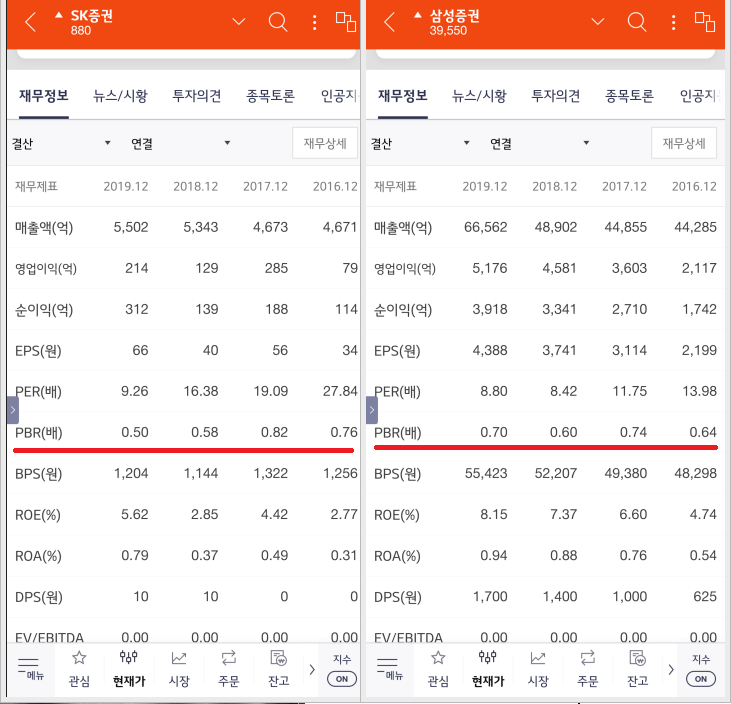This screenshot has height=704, width=731.
Task: Show more bottom-bar items on 삼성증권
Action: coord(671,669)
